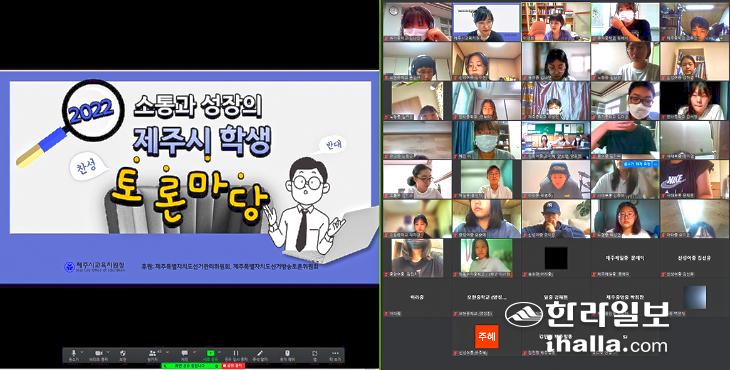Click the red Stop Share button
Image resolution: width=730 pixels, height=370 pixels.
tap(233, 366)
